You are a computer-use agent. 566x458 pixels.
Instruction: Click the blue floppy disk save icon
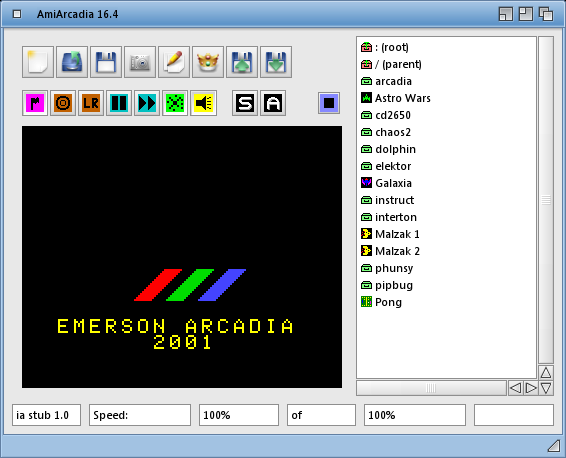[x=106, y=62]
